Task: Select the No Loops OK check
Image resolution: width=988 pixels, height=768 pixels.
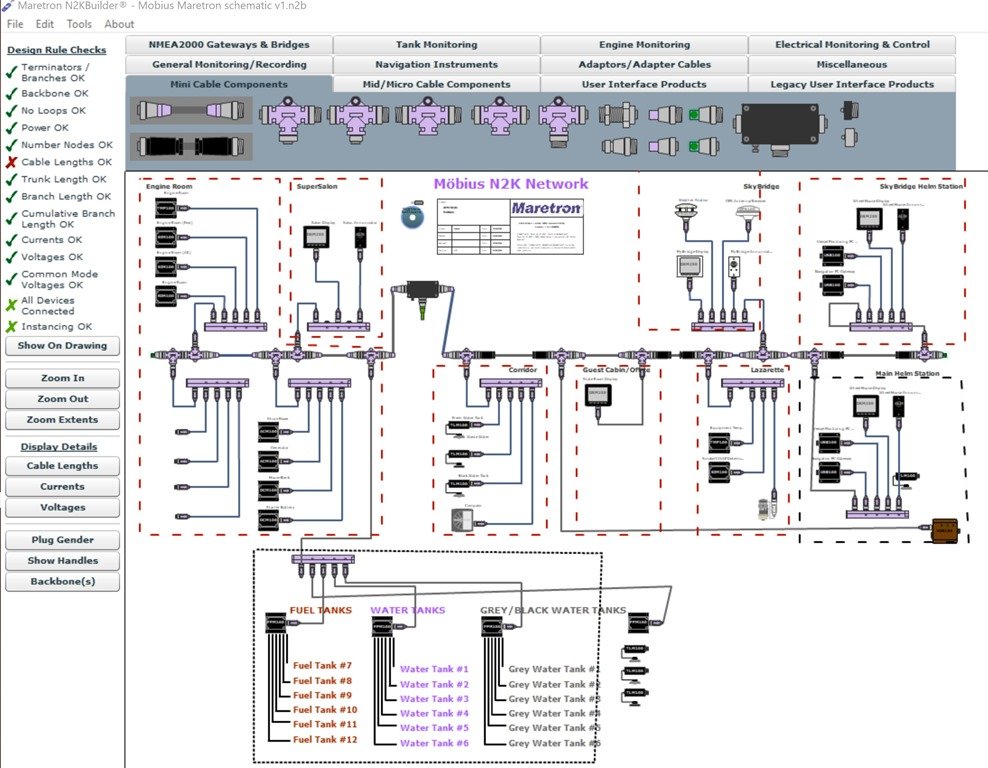Action: 46,110
